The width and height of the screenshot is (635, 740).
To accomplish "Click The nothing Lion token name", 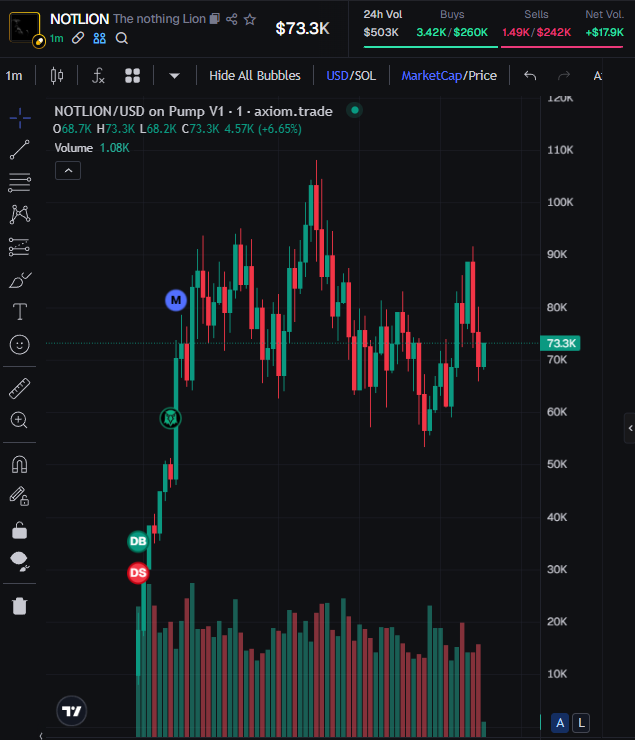I will coord(159,19).
